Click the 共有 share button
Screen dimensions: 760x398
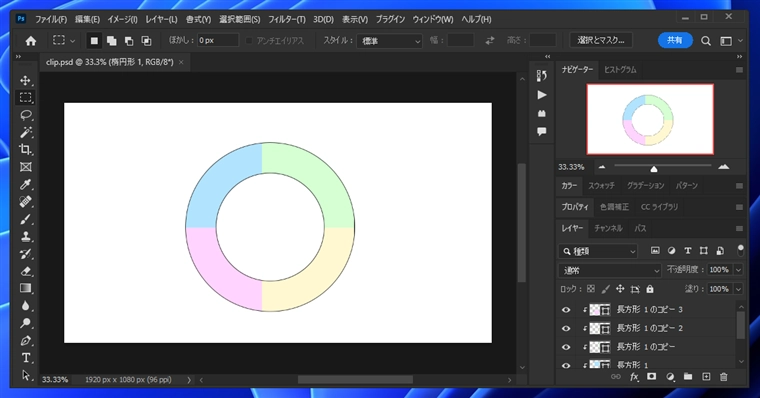pos(675,41)
